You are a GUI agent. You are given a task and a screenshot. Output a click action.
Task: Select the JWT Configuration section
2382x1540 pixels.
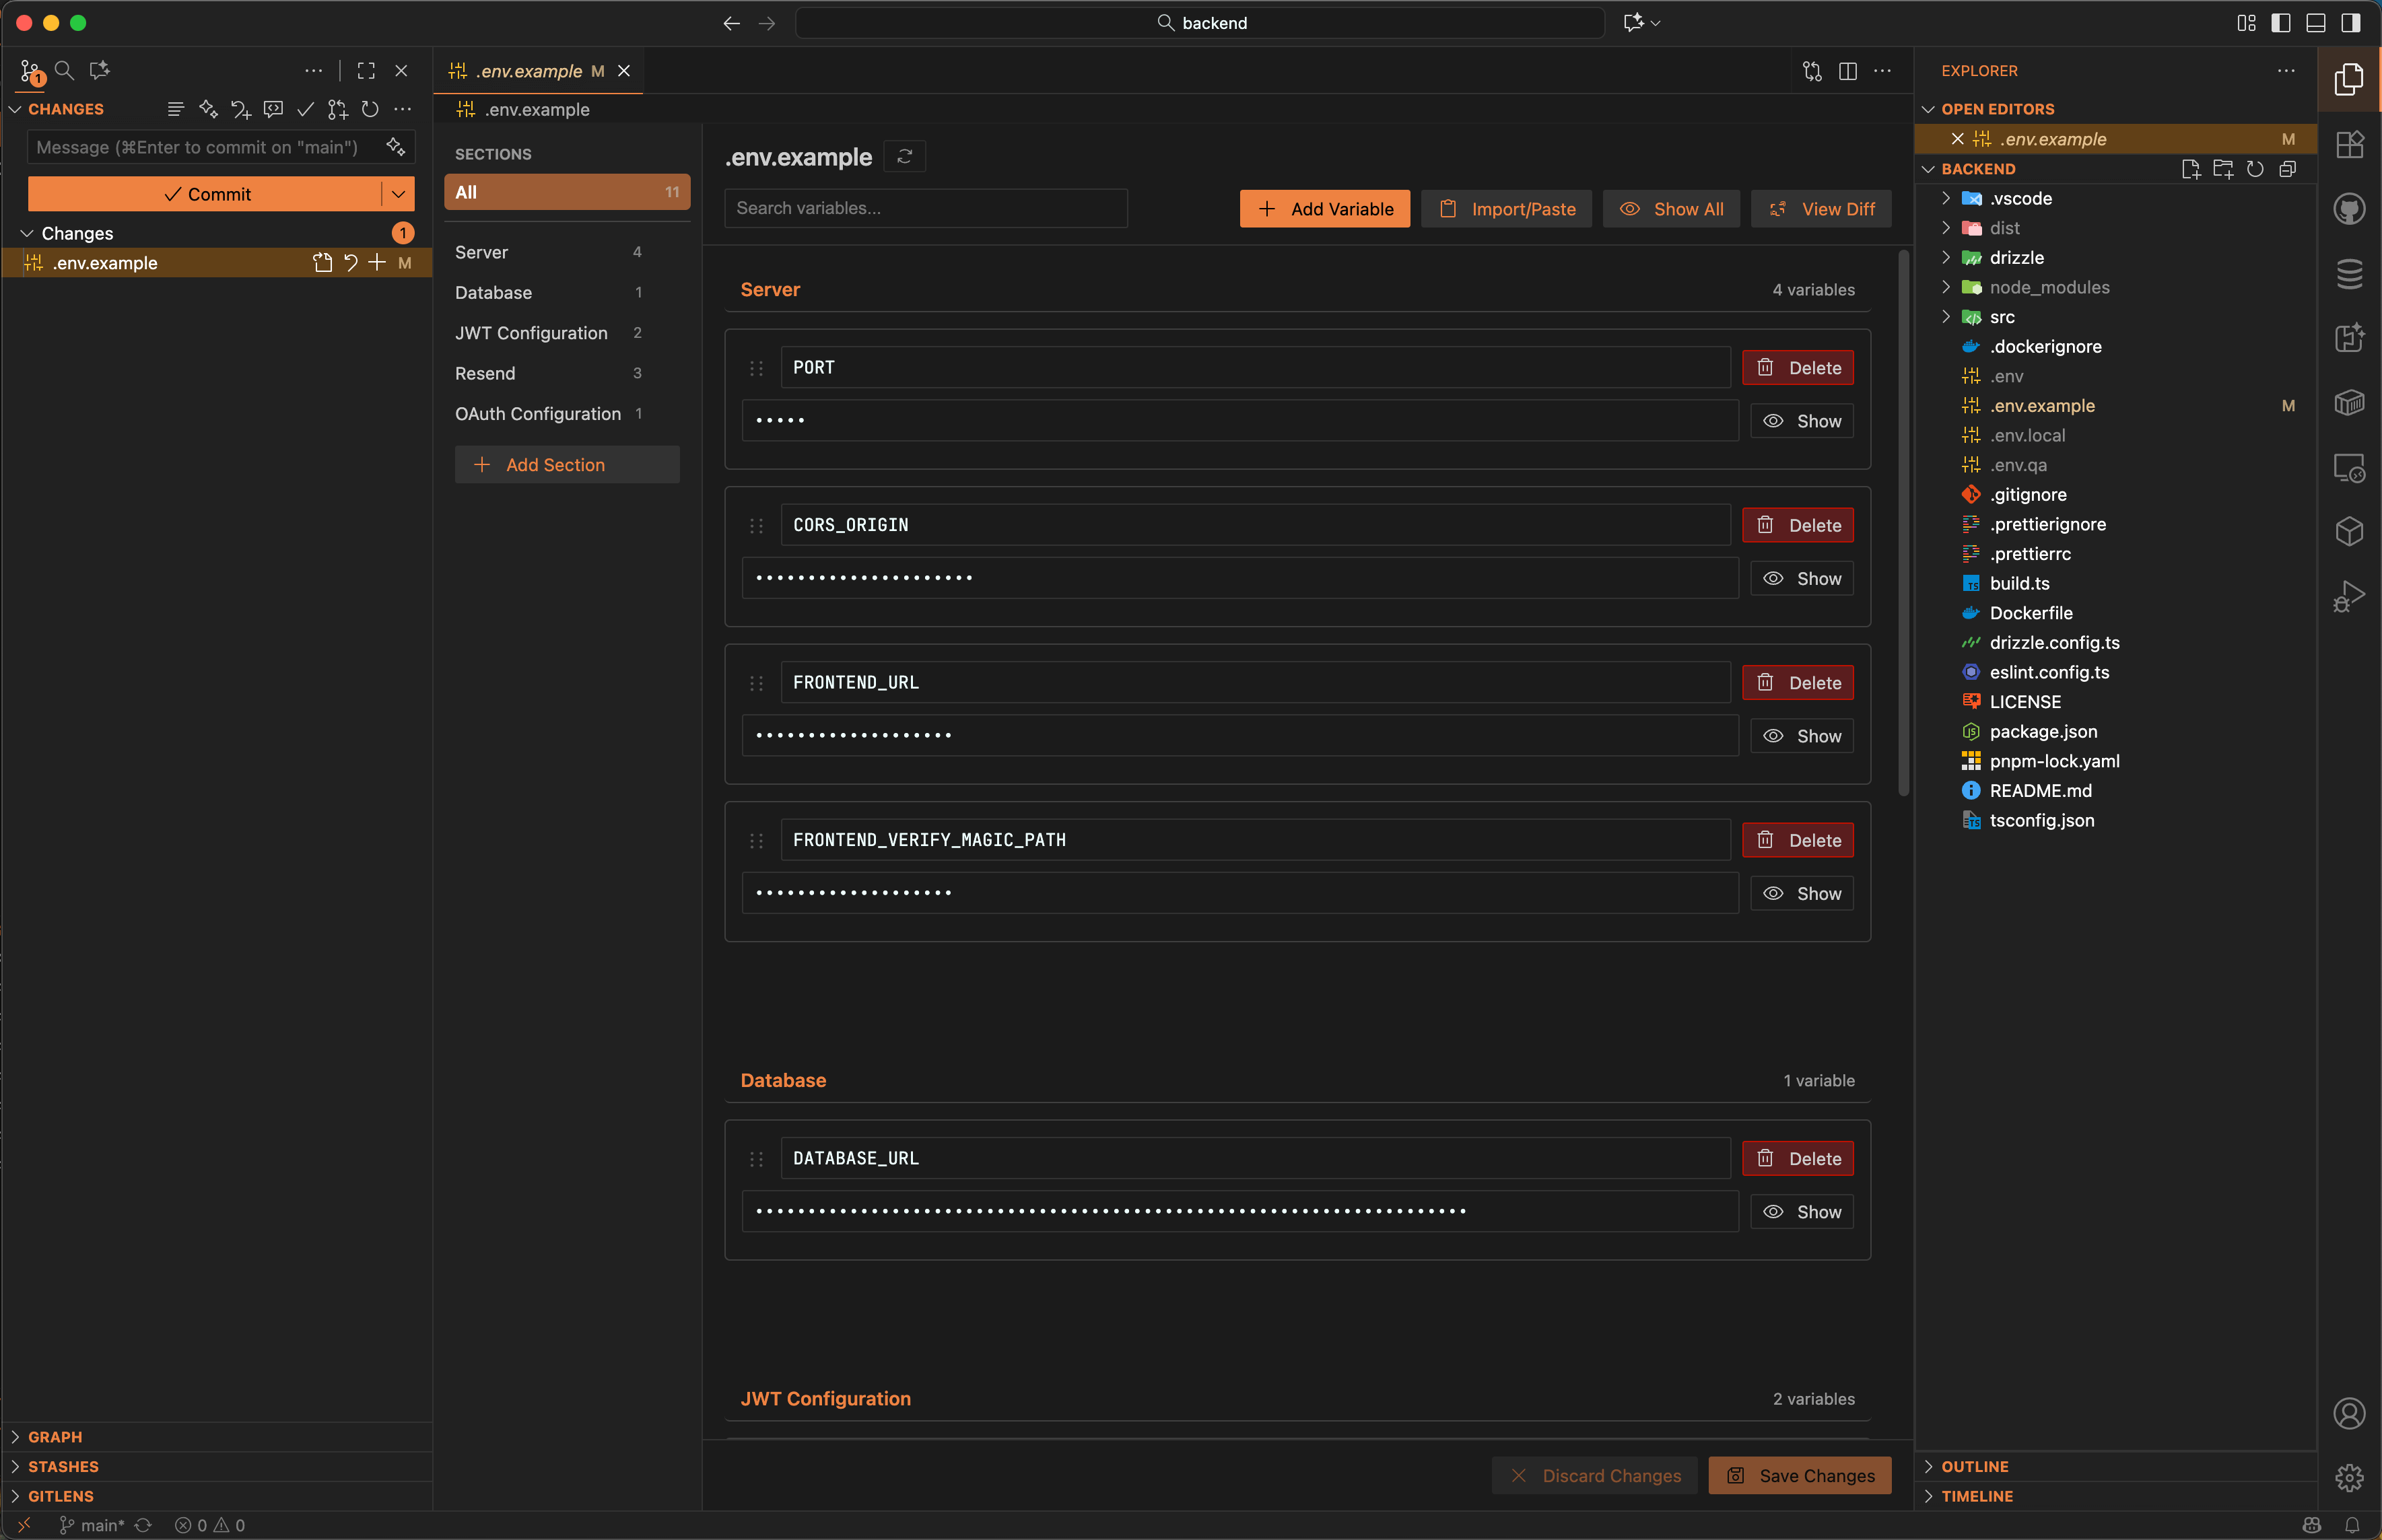(531, 332)
